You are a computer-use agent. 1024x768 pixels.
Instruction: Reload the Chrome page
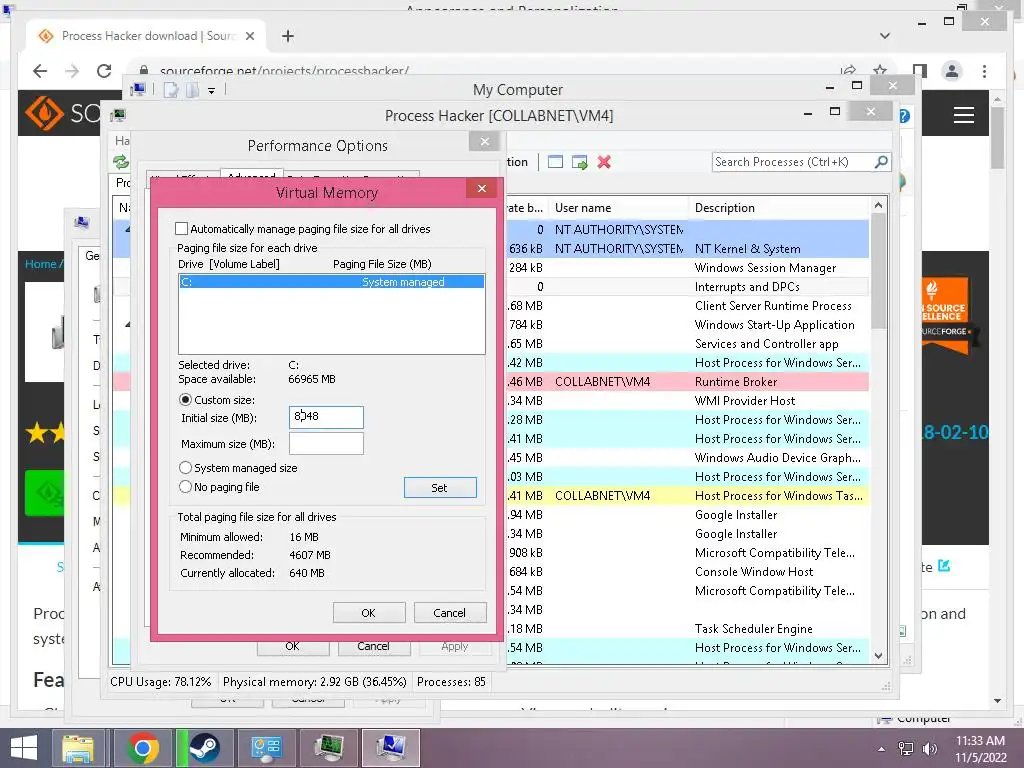click(x=104, y=71)
